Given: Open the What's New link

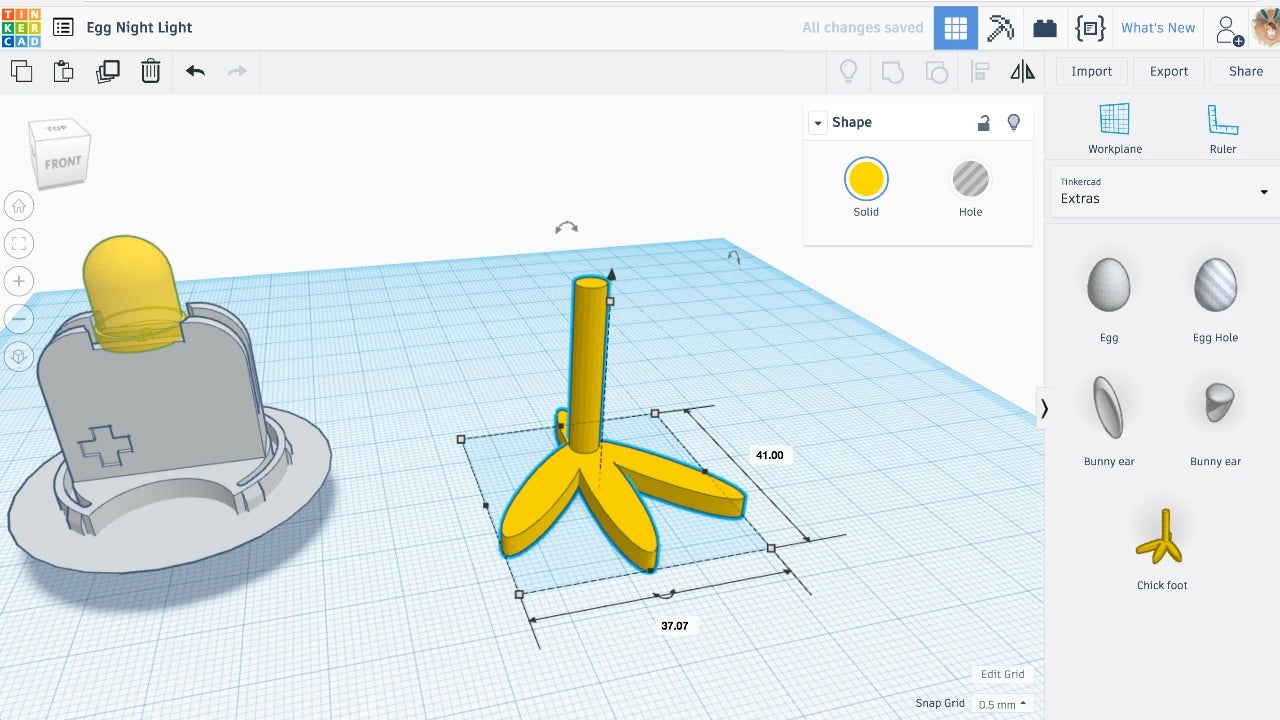Looking at the screenshot, I should coord(1157,28).
